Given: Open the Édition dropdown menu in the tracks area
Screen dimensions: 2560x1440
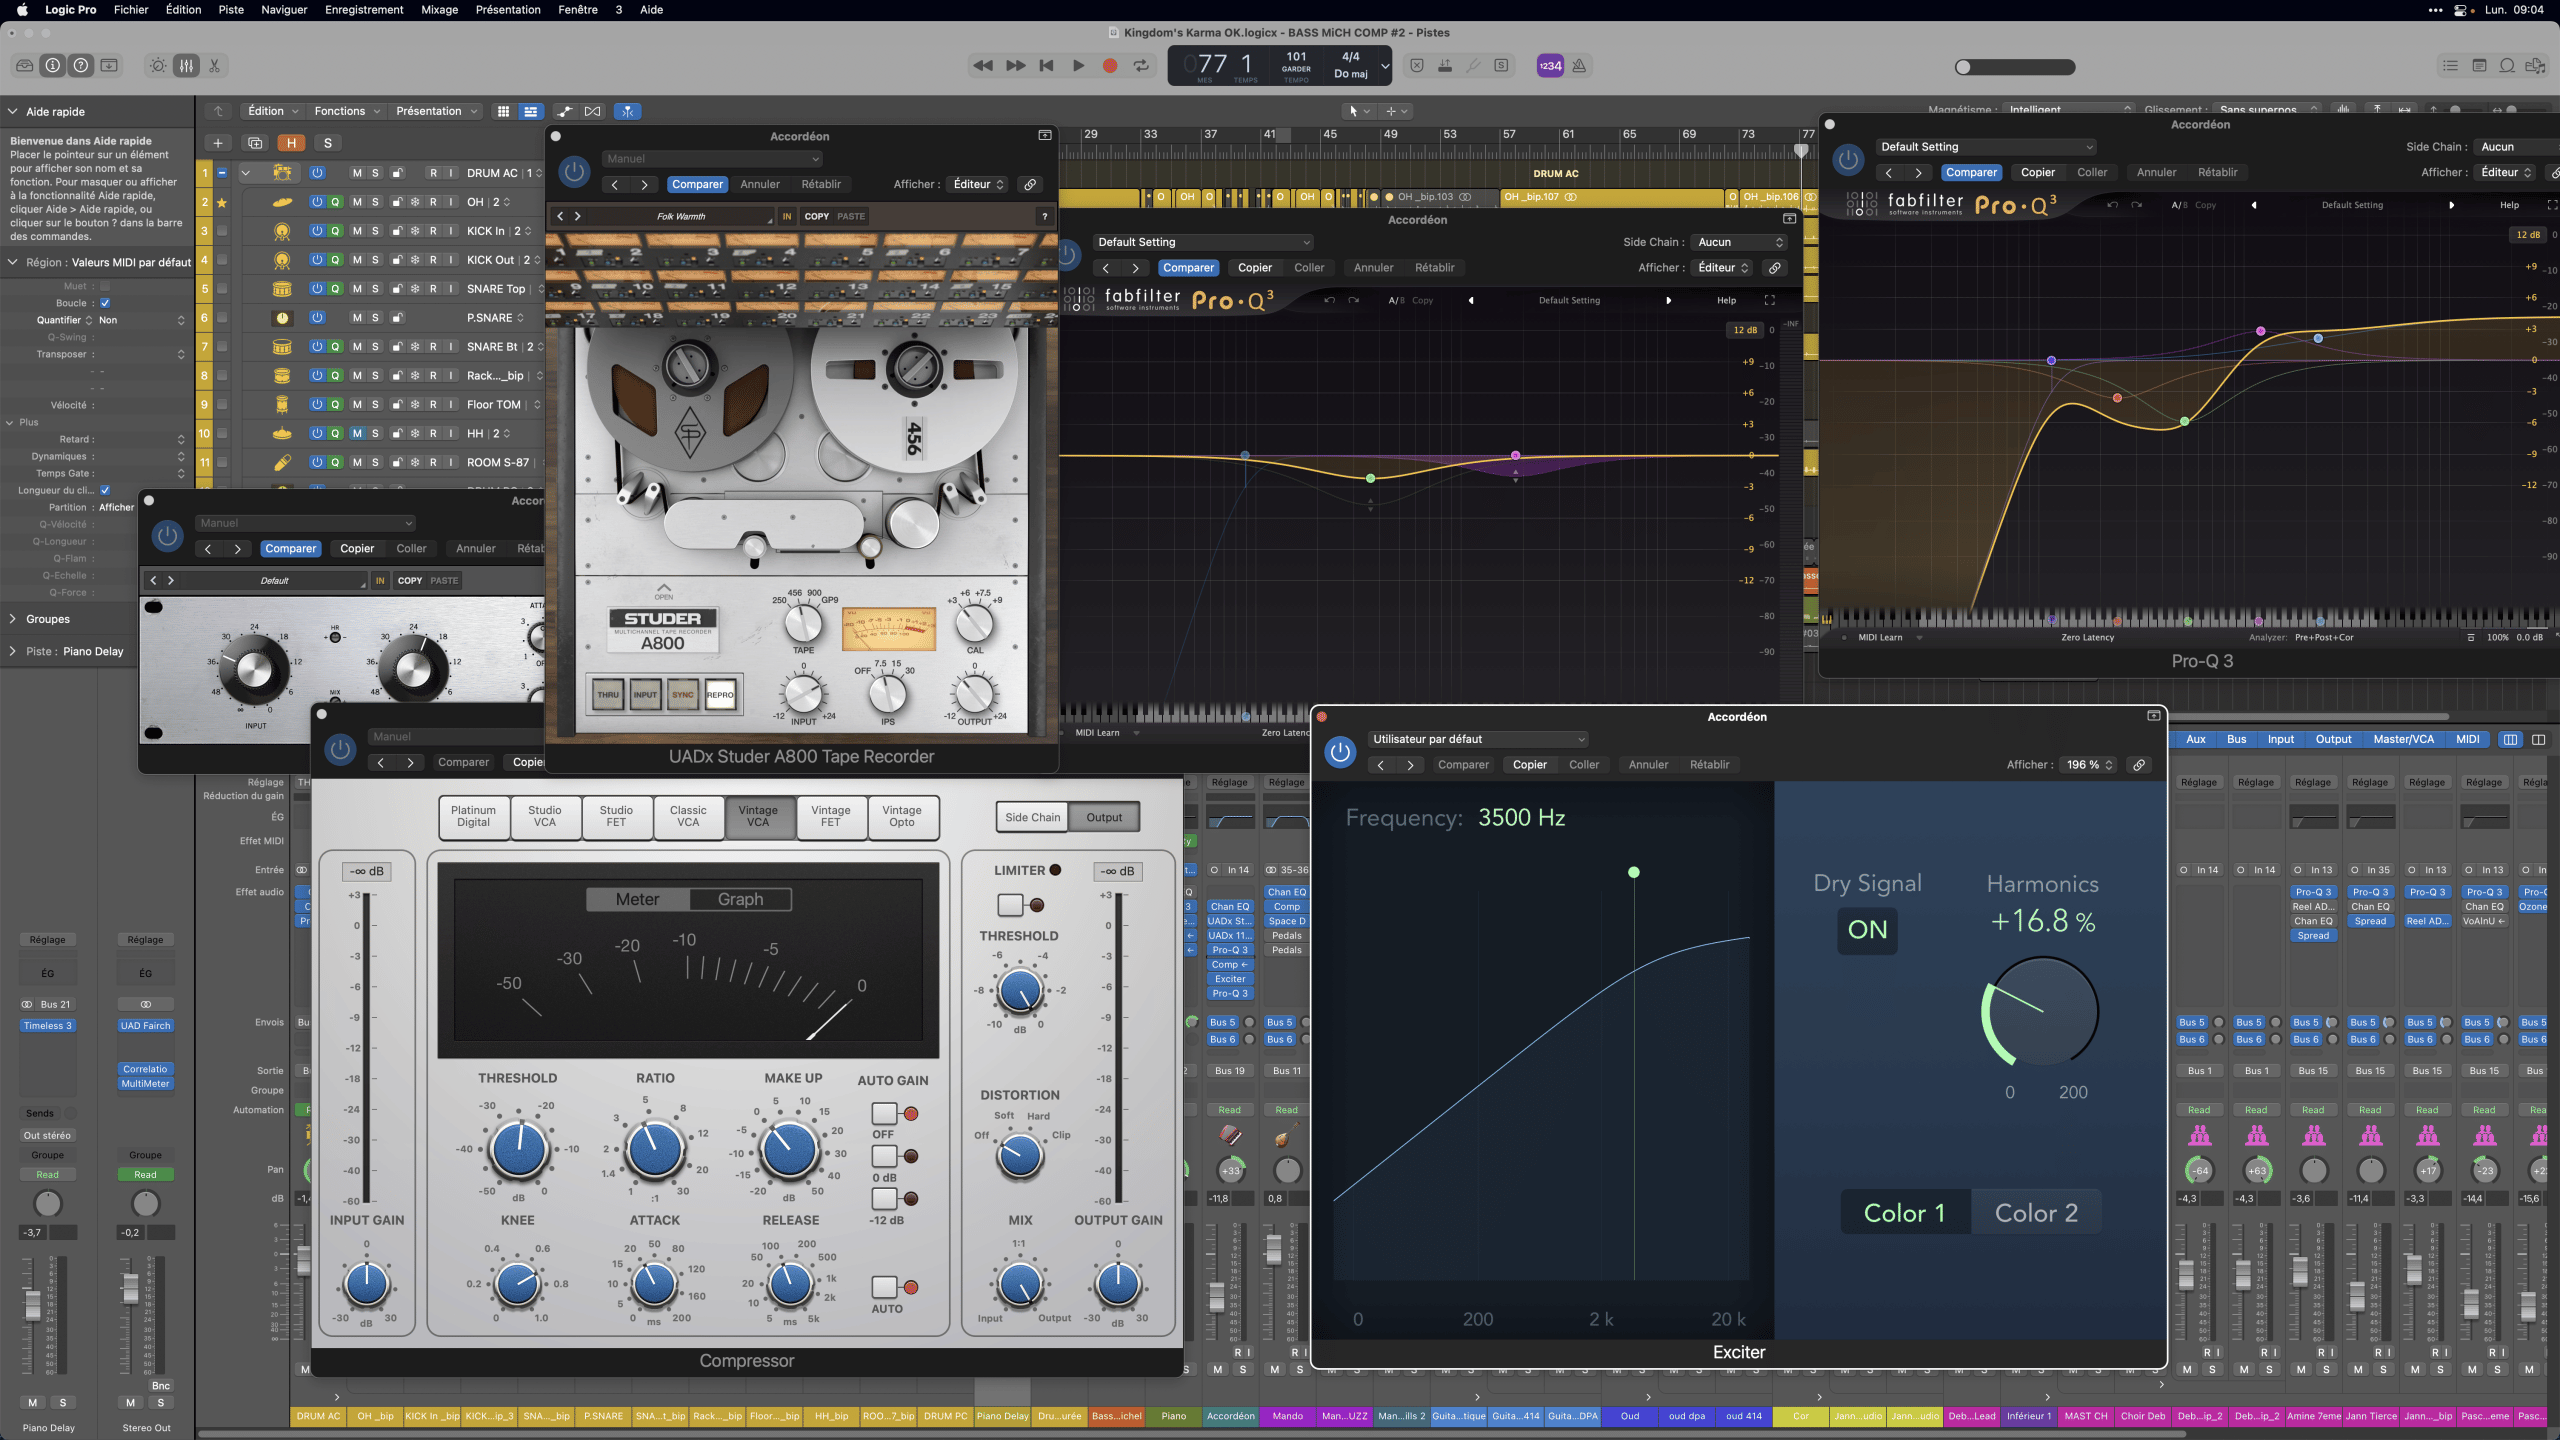Looking at the screenshot, I should [x=273, y=111].
